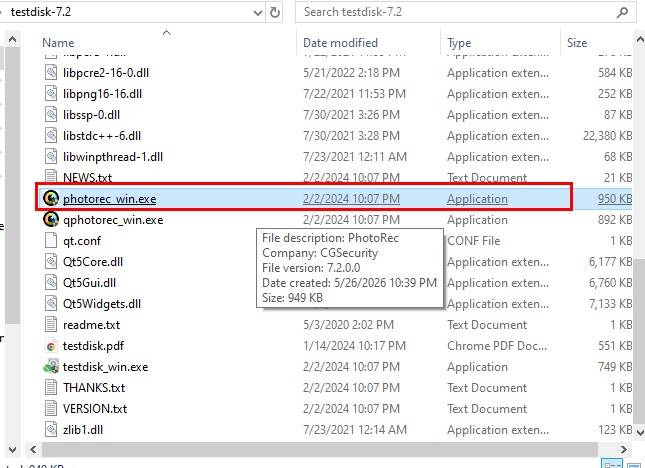The image size is (645, 468).
Task: Click the navigation pane scroll down arrow
Action: (x=12, y=449)
